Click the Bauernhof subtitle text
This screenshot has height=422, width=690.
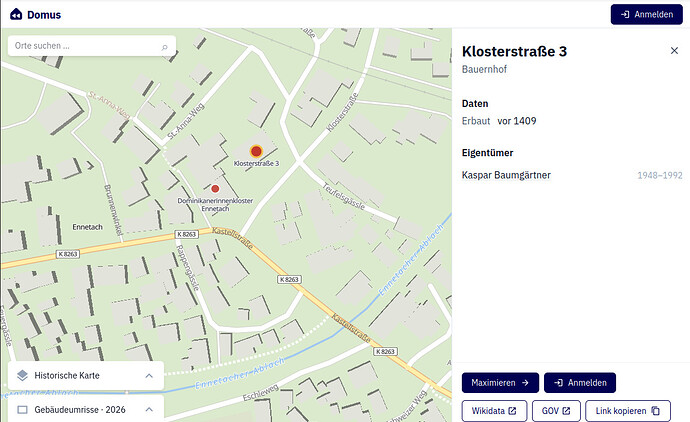(484, 70)
